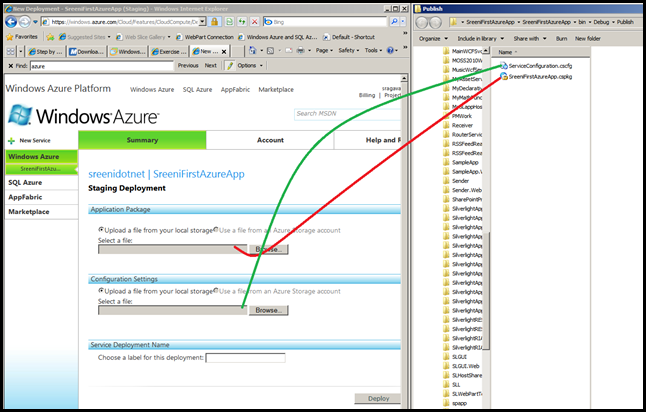The height and width of the screenshot is (412, 646).
Task: Close the active 'New...' browser tab
Action: coord(224,52)
